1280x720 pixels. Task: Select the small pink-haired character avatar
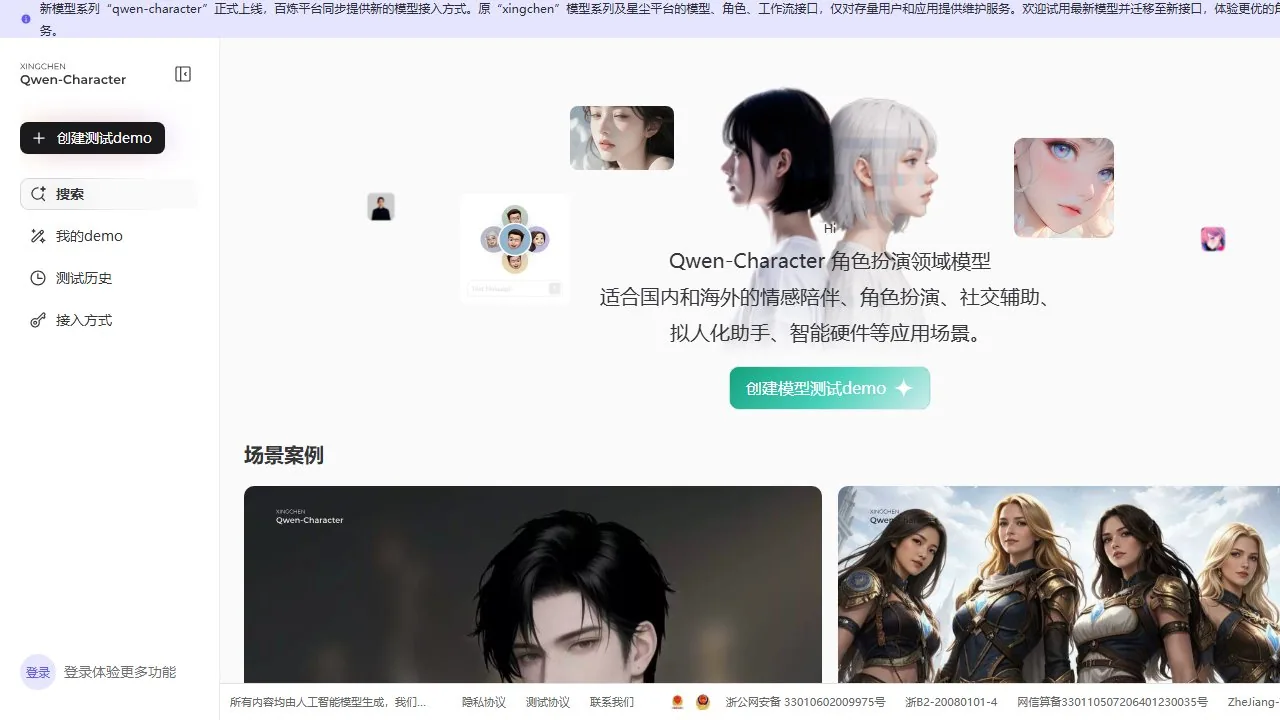(1213, 239)
